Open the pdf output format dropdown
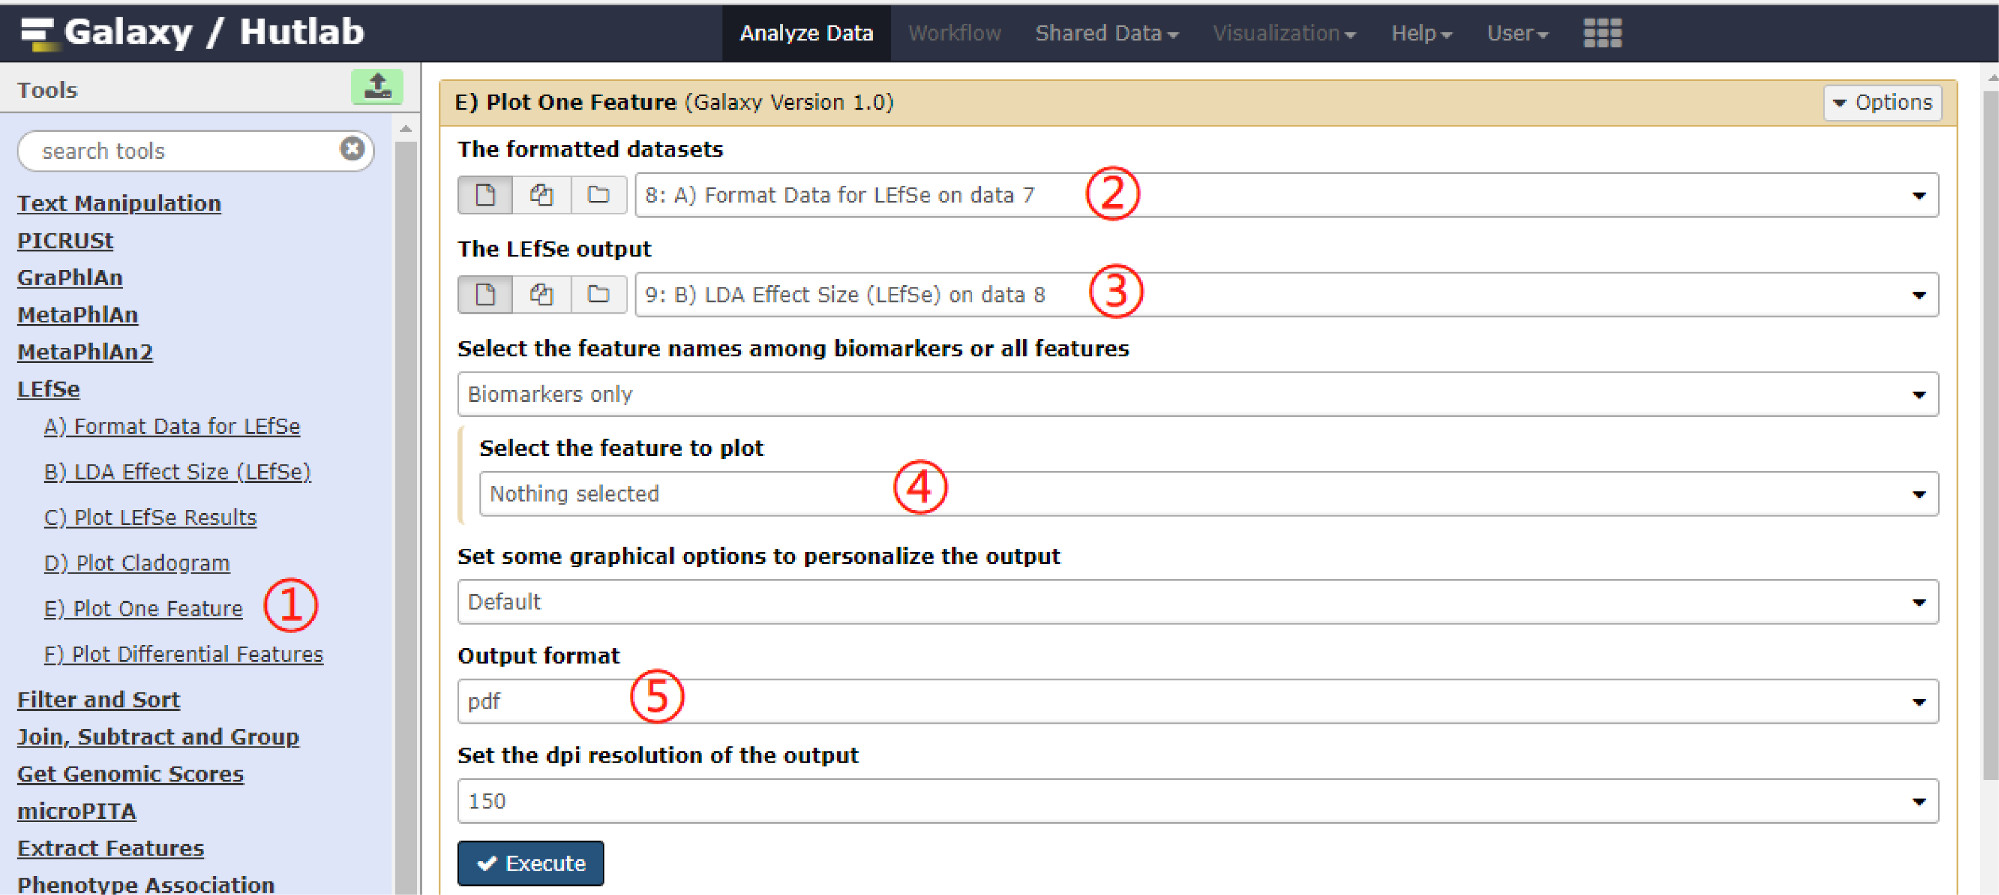1999x895 pixels. click(1197, 701)
